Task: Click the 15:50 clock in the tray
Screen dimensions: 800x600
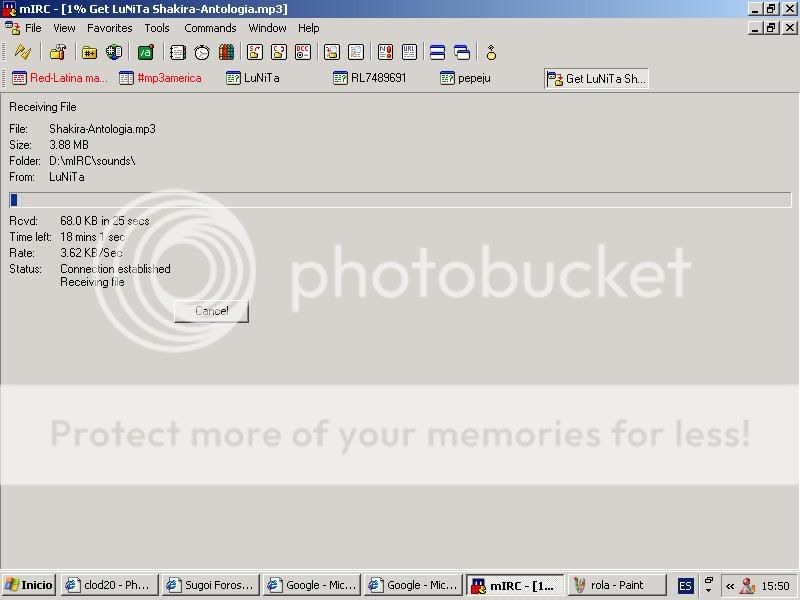Action: click(x=776, y=586)
